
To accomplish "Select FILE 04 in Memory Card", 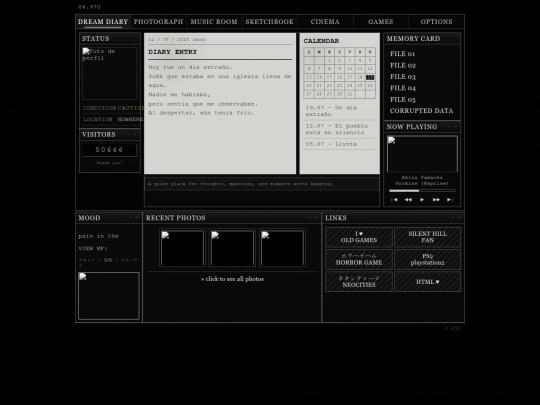I will coord(403,88).
